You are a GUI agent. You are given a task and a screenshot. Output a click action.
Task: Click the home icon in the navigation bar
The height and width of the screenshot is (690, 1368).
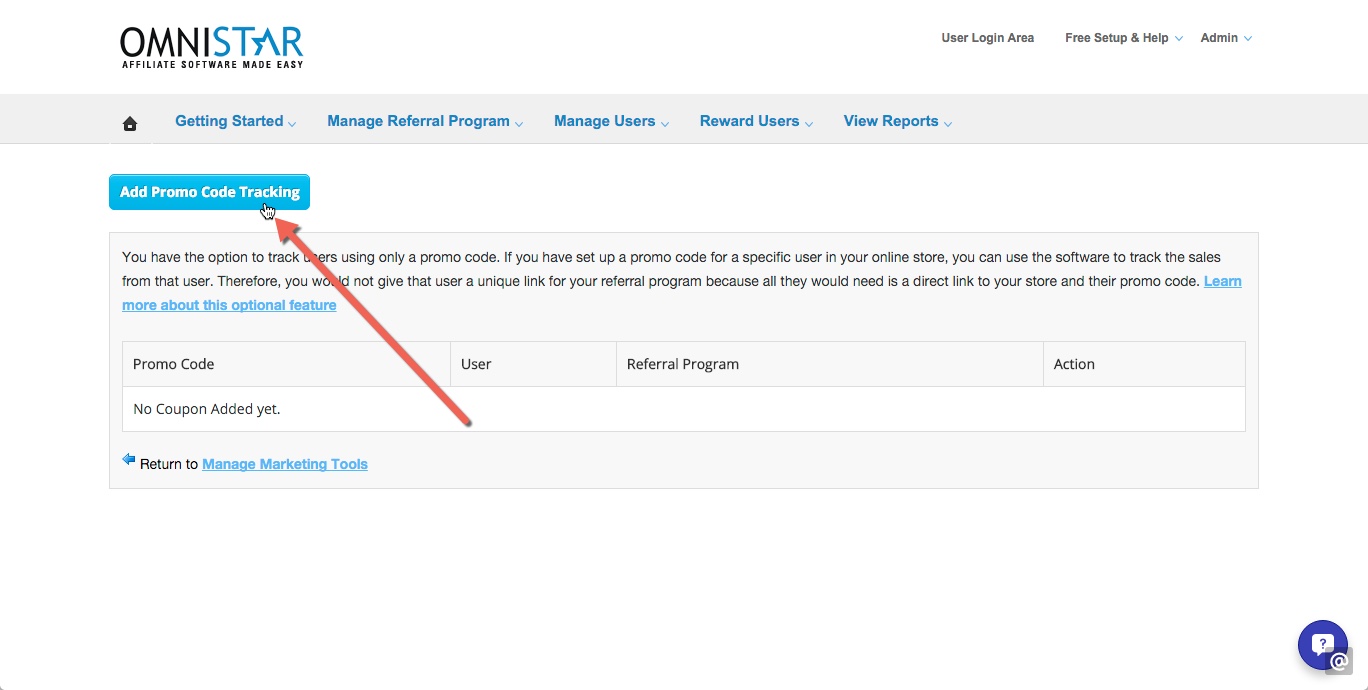[129, 121]
